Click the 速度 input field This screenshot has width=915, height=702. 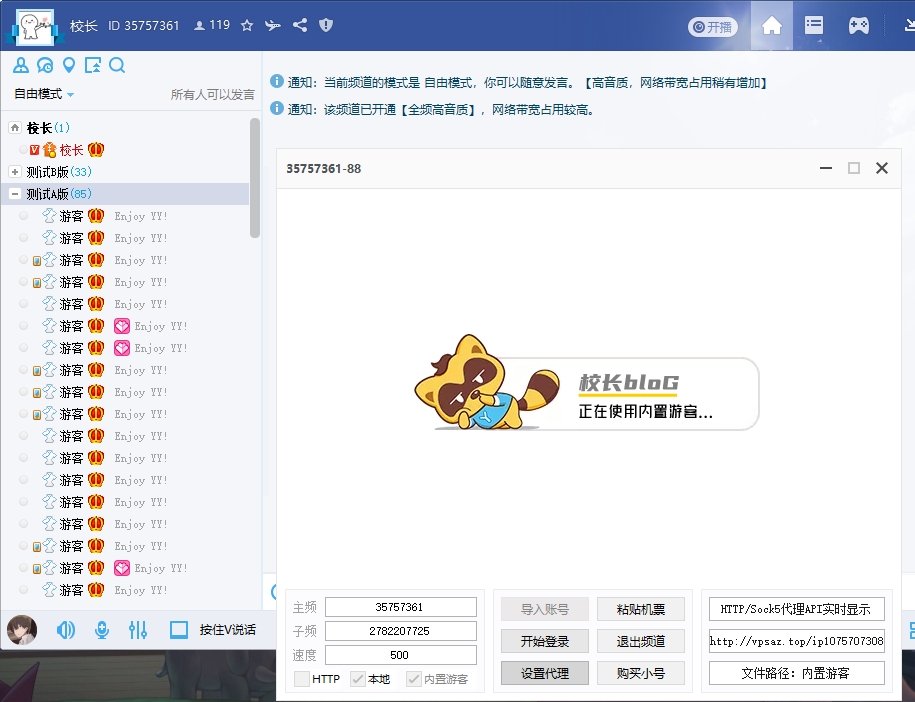pyautogui.click(x=400, y=655)
